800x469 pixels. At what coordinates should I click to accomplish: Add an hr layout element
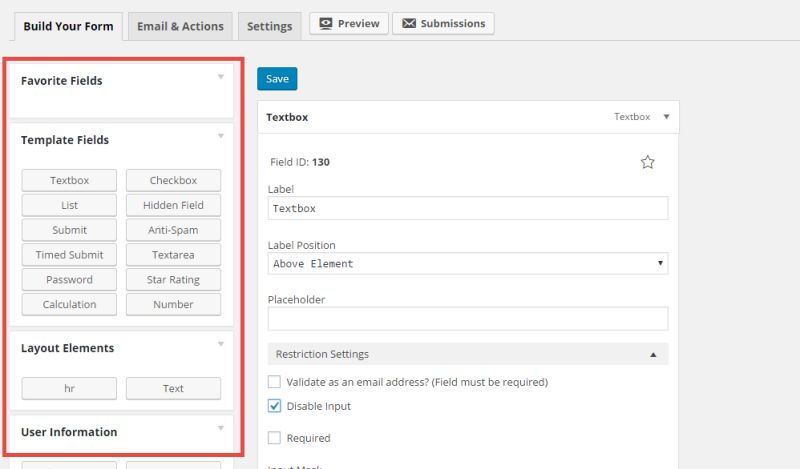pyautogui.click(x=69, y=388)
